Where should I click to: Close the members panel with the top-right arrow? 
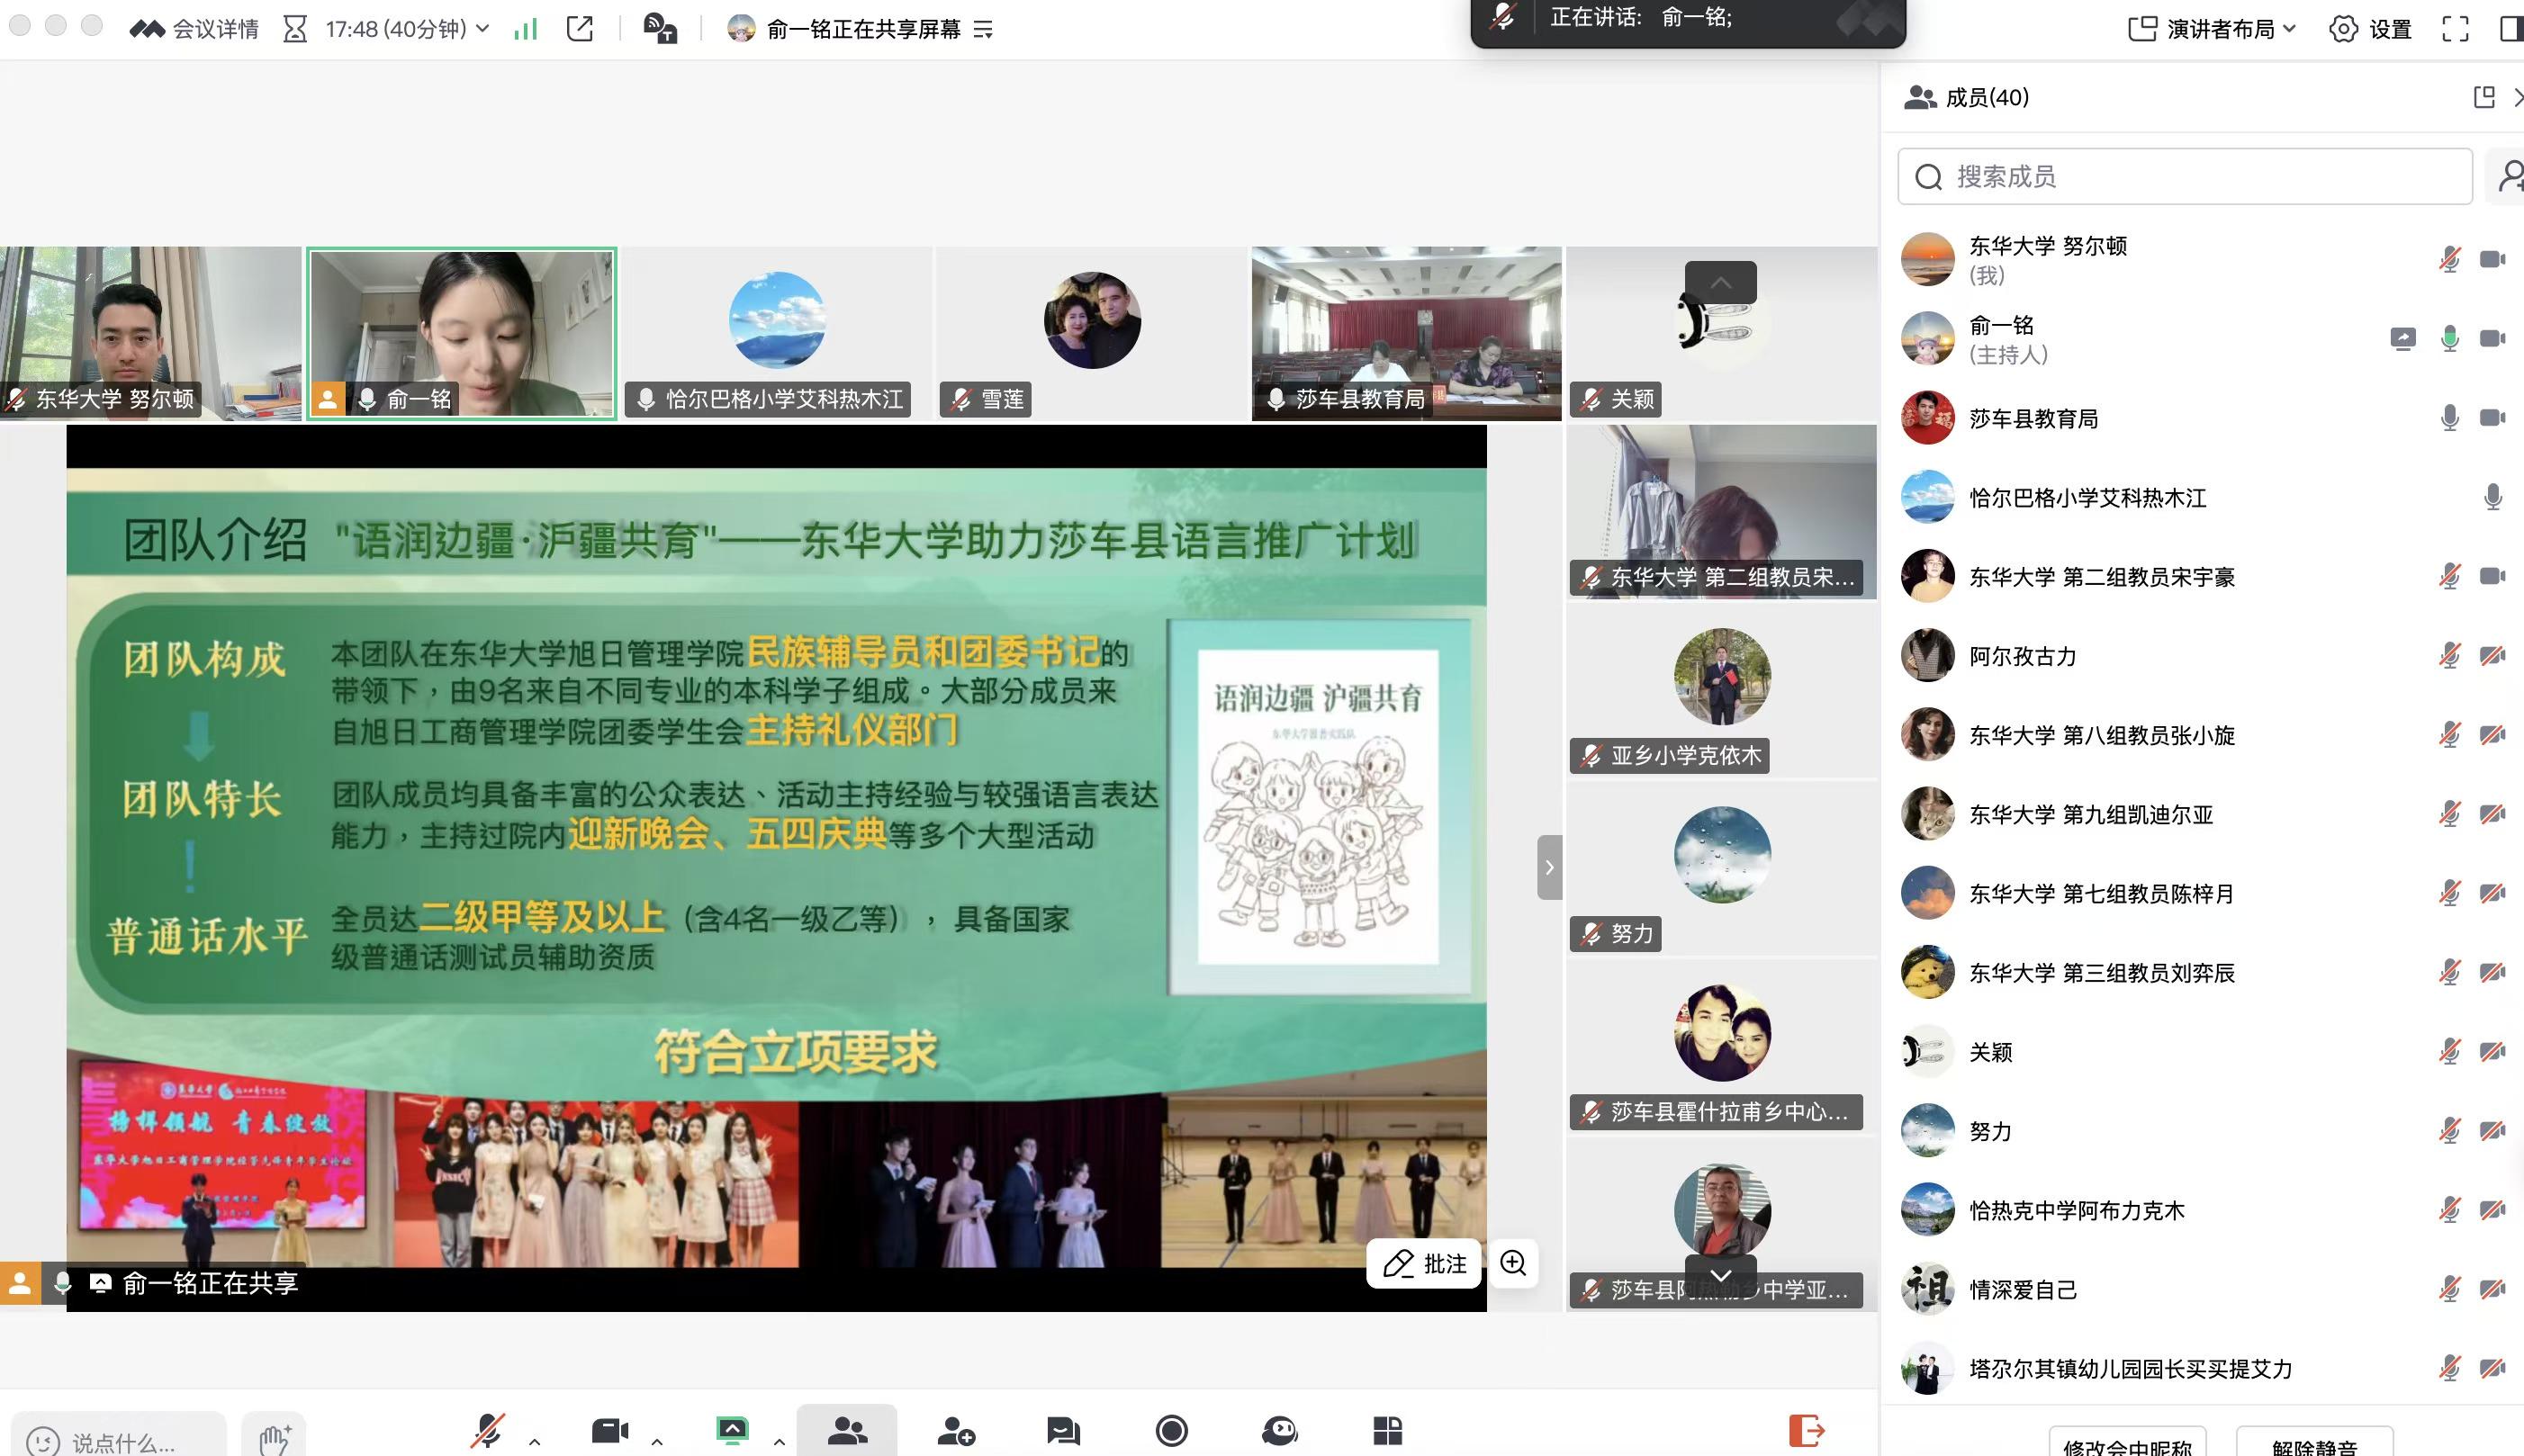tap(2517, 97)
